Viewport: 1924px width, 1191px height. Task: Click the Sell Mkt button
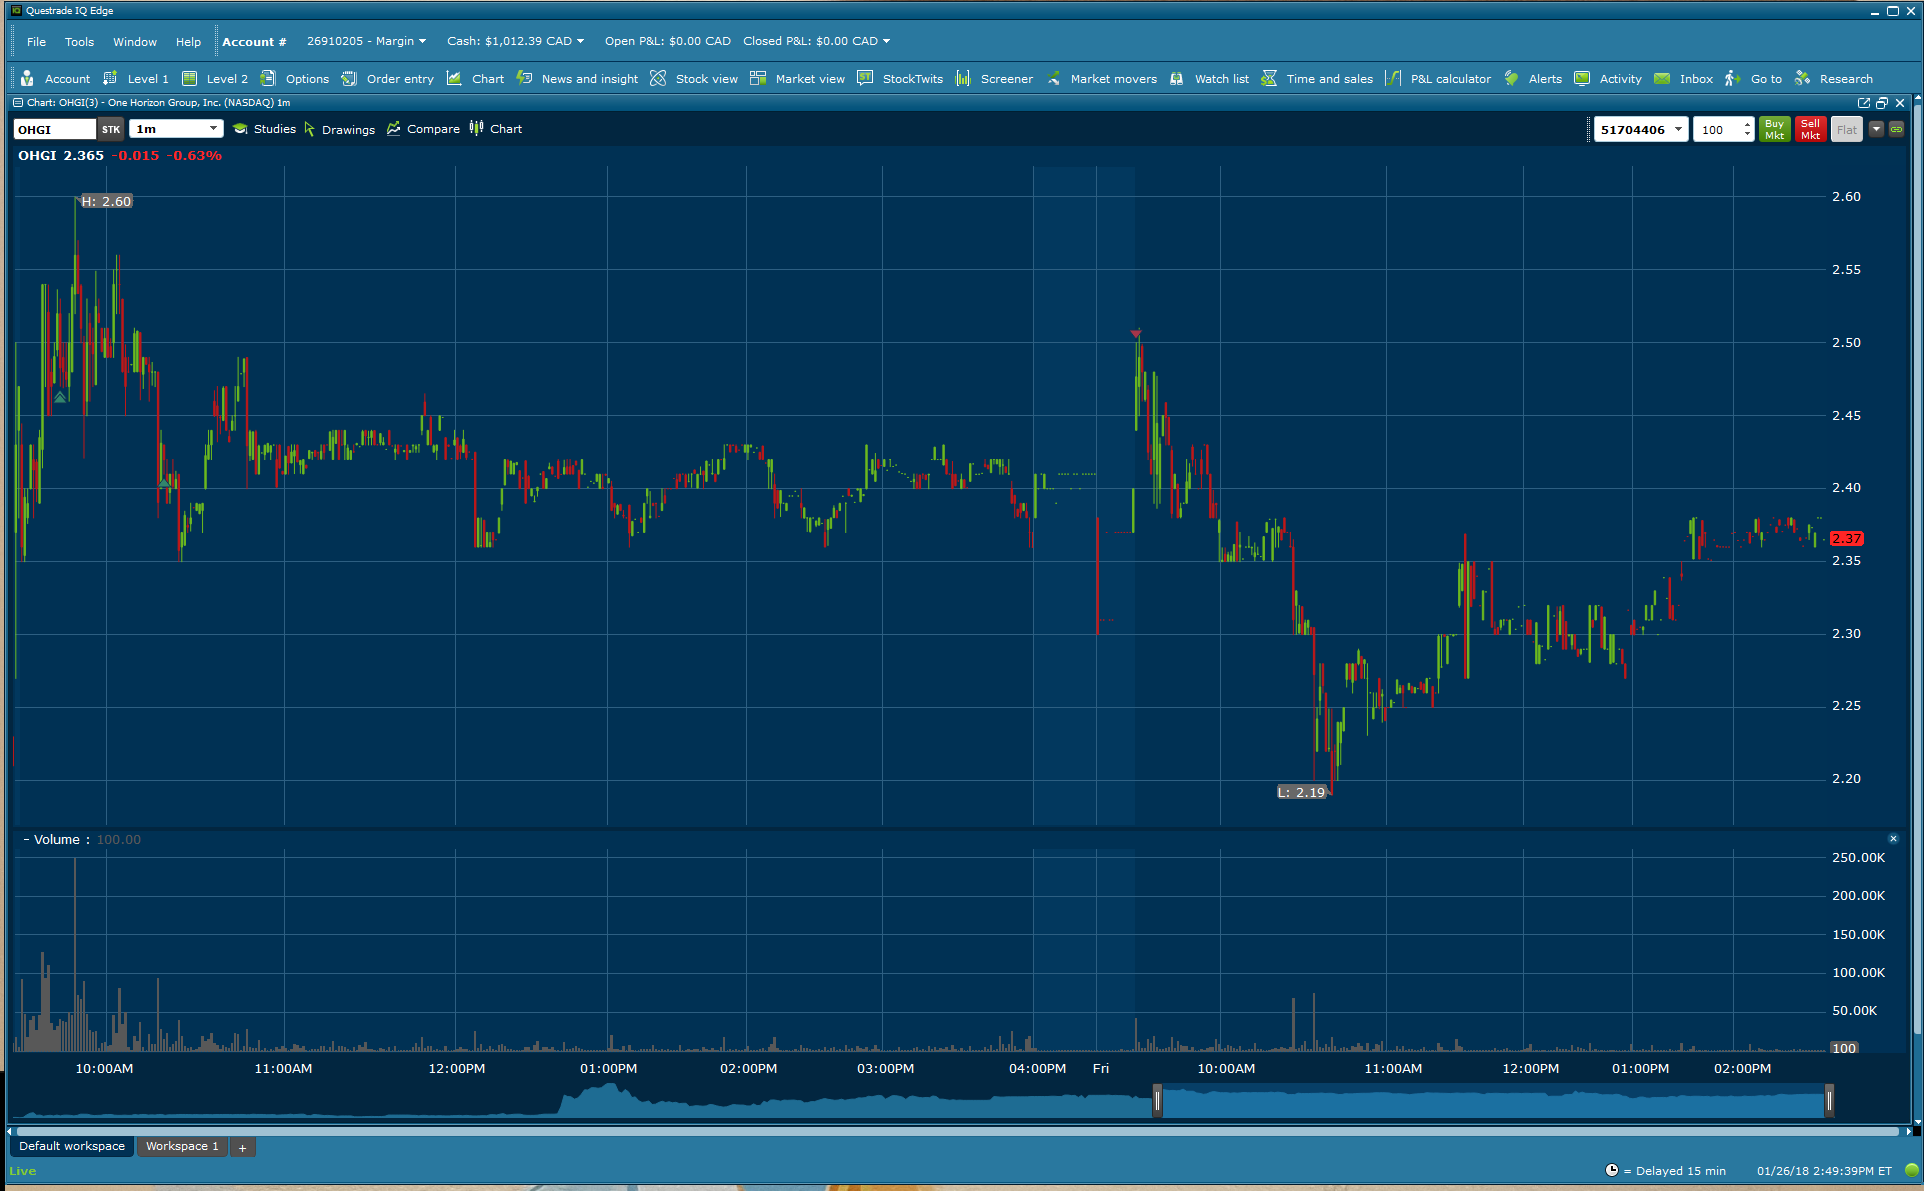[x=1810, y=129]
